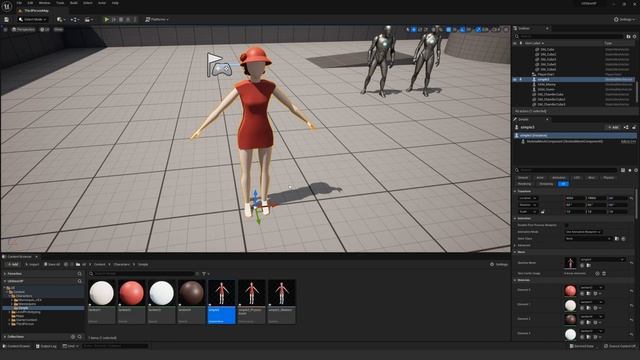Select the Simple folder in content tree
Image resolution: width=640 pixels, height=360 pixels.
(x=23, y=308)
